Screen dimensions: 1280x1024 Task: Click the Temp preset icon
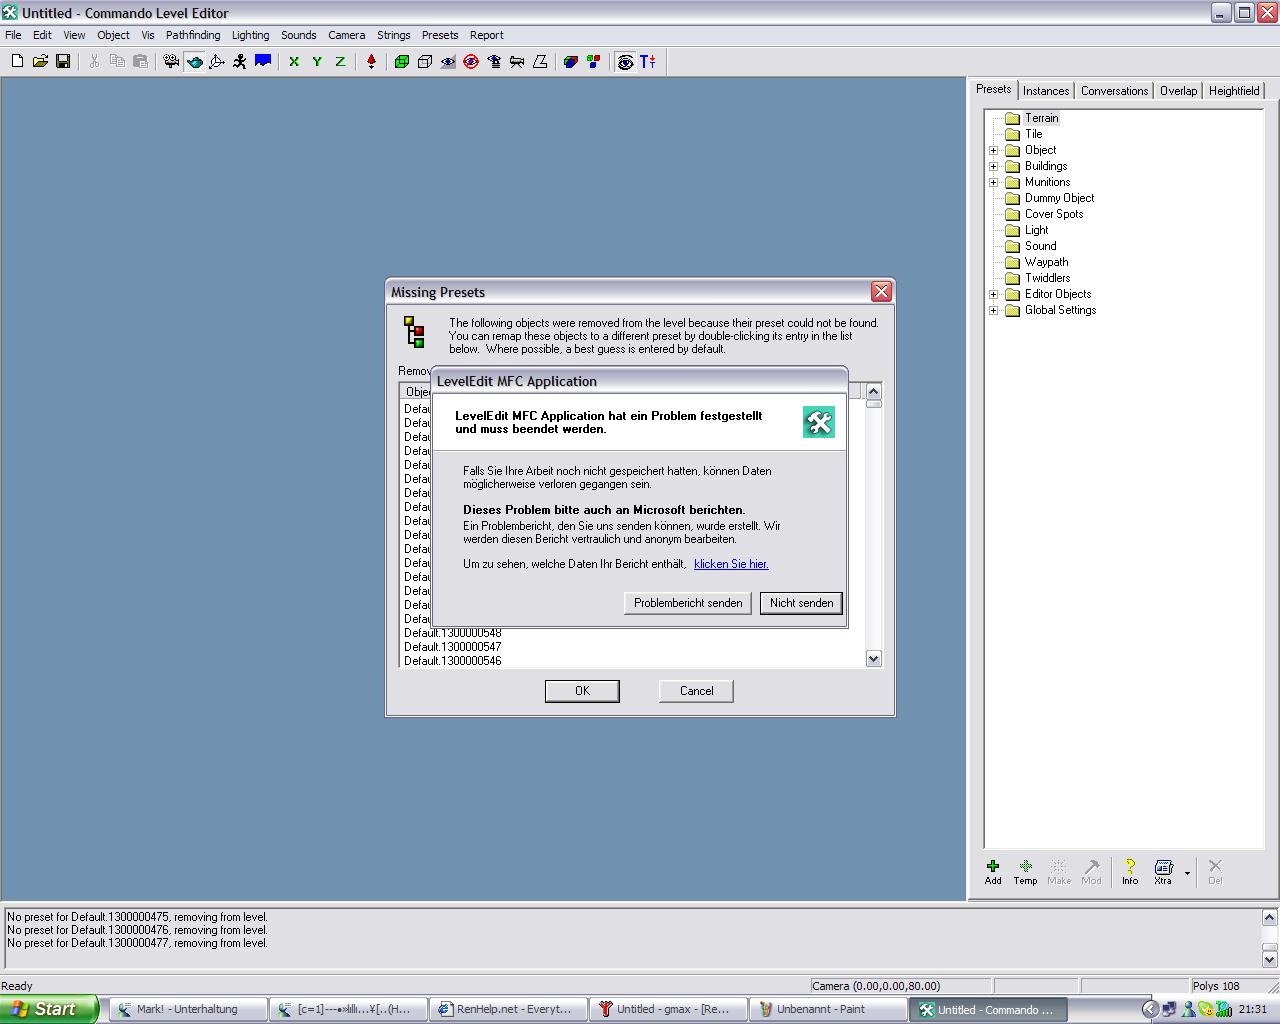1025,871
